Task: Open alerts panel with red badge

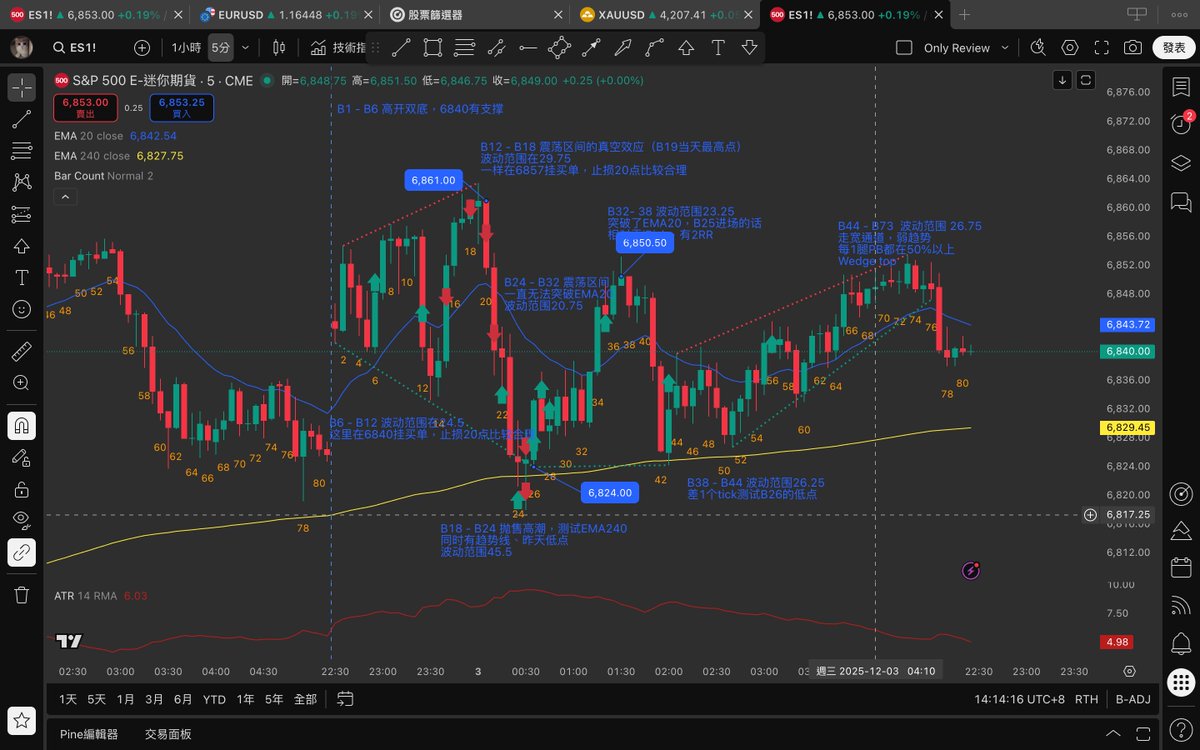Action: point(1180,123)
